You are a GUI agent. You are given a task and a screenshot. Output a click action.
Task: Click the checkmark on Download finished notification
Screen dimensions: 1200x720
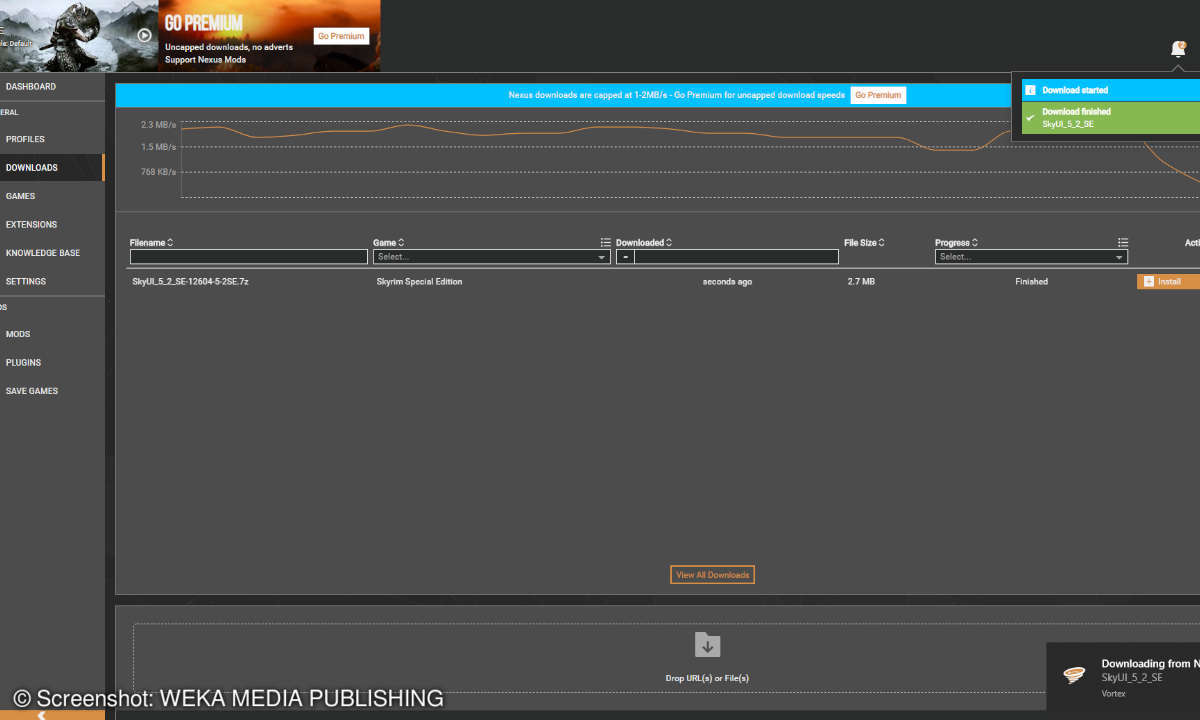click(1030, 118)
